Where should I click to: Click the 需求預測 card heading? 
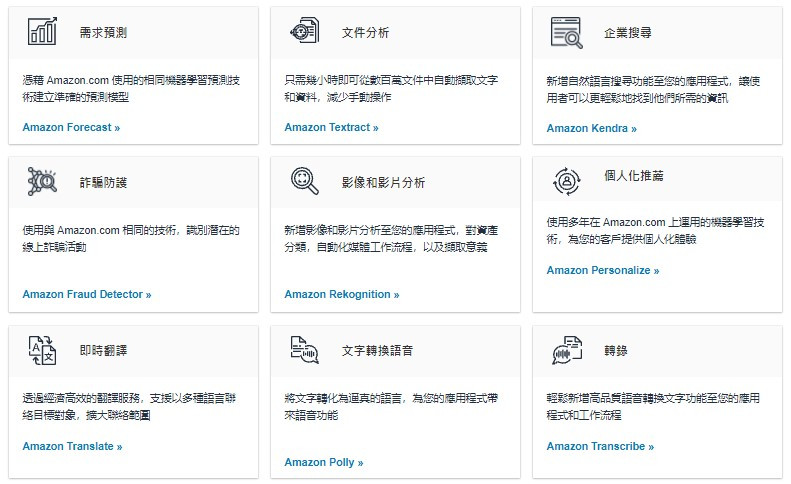pyautogui.click(x=103, y=33)
